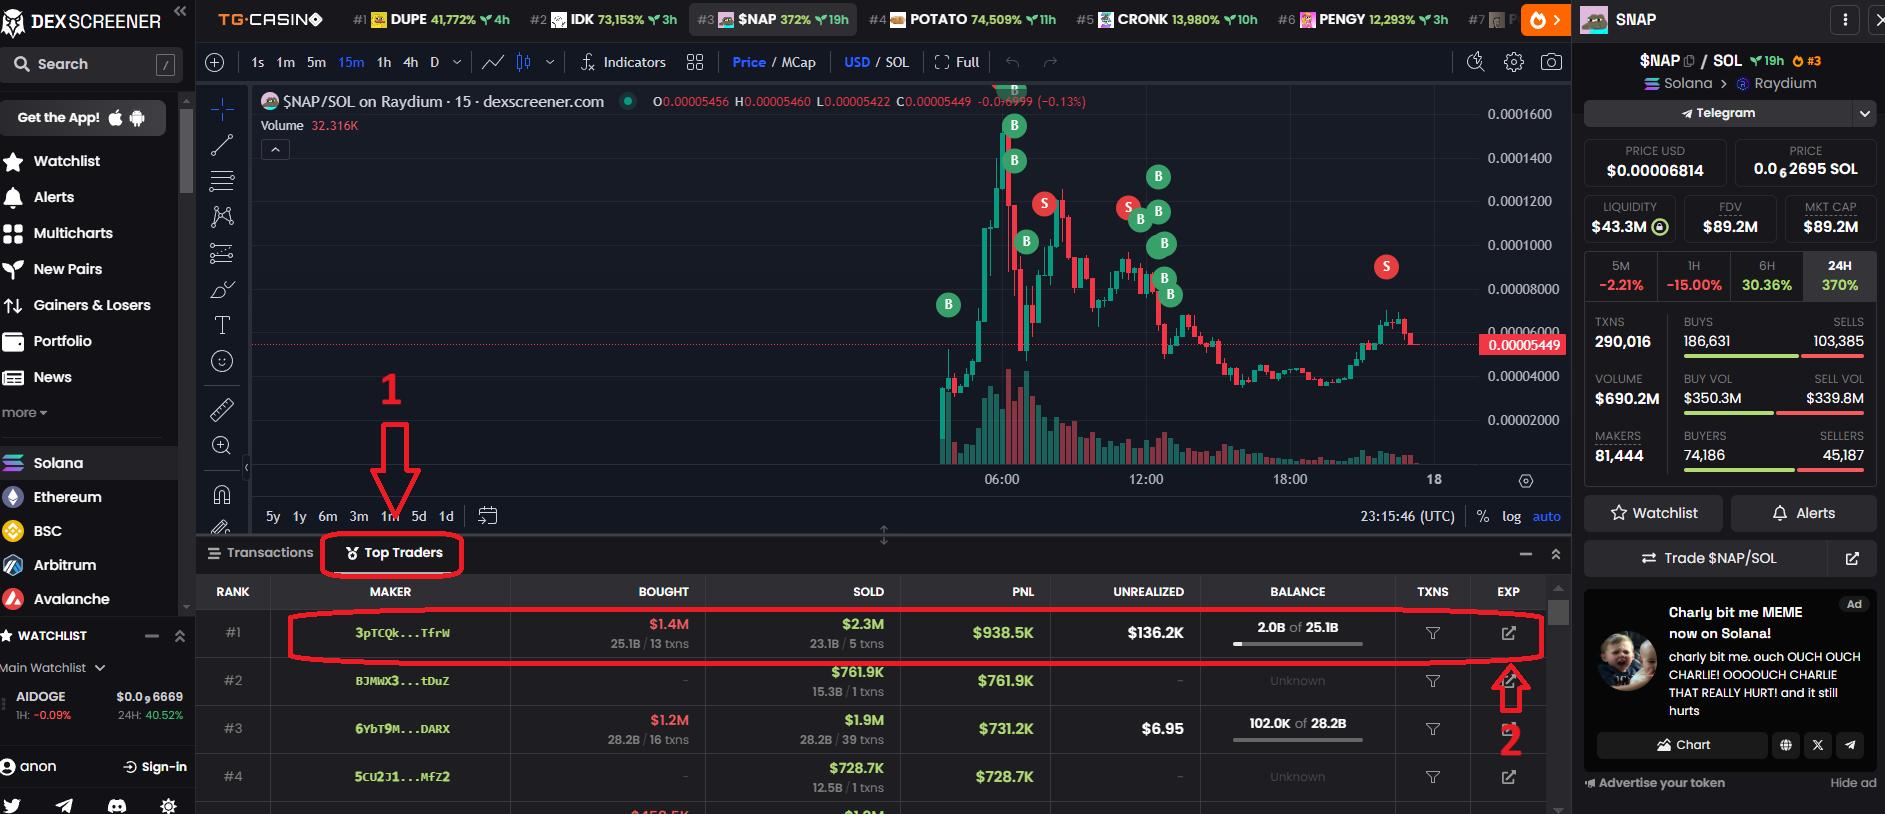Select the 4h chart interval
1885x814 pixels.
coord(410,62)
